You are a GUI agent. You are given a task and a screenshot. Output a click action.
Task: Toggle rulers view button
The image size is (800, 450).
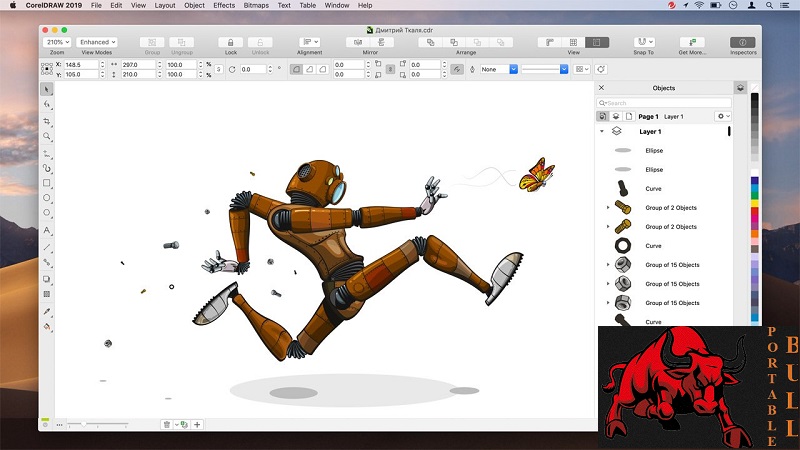(549, 42)
